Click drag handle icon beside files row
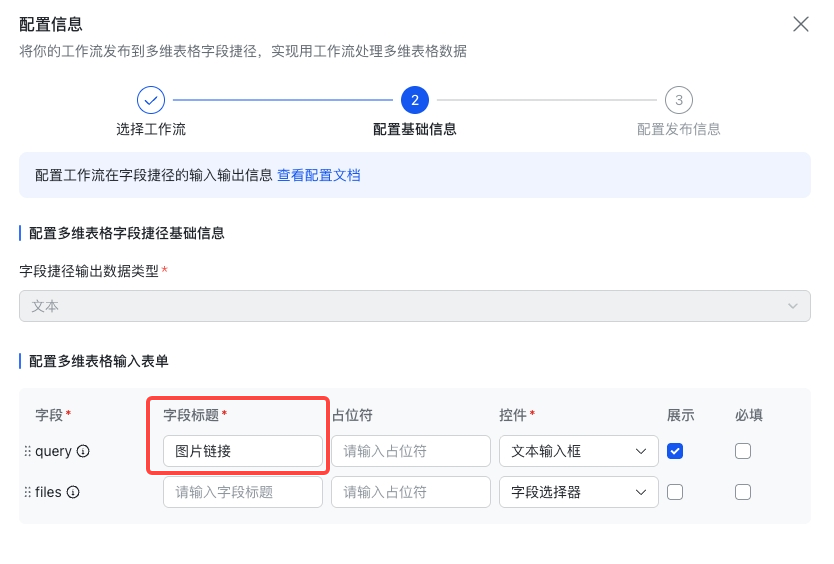The width and height of the screenshot is (834, 564). [x=27, y=492]
